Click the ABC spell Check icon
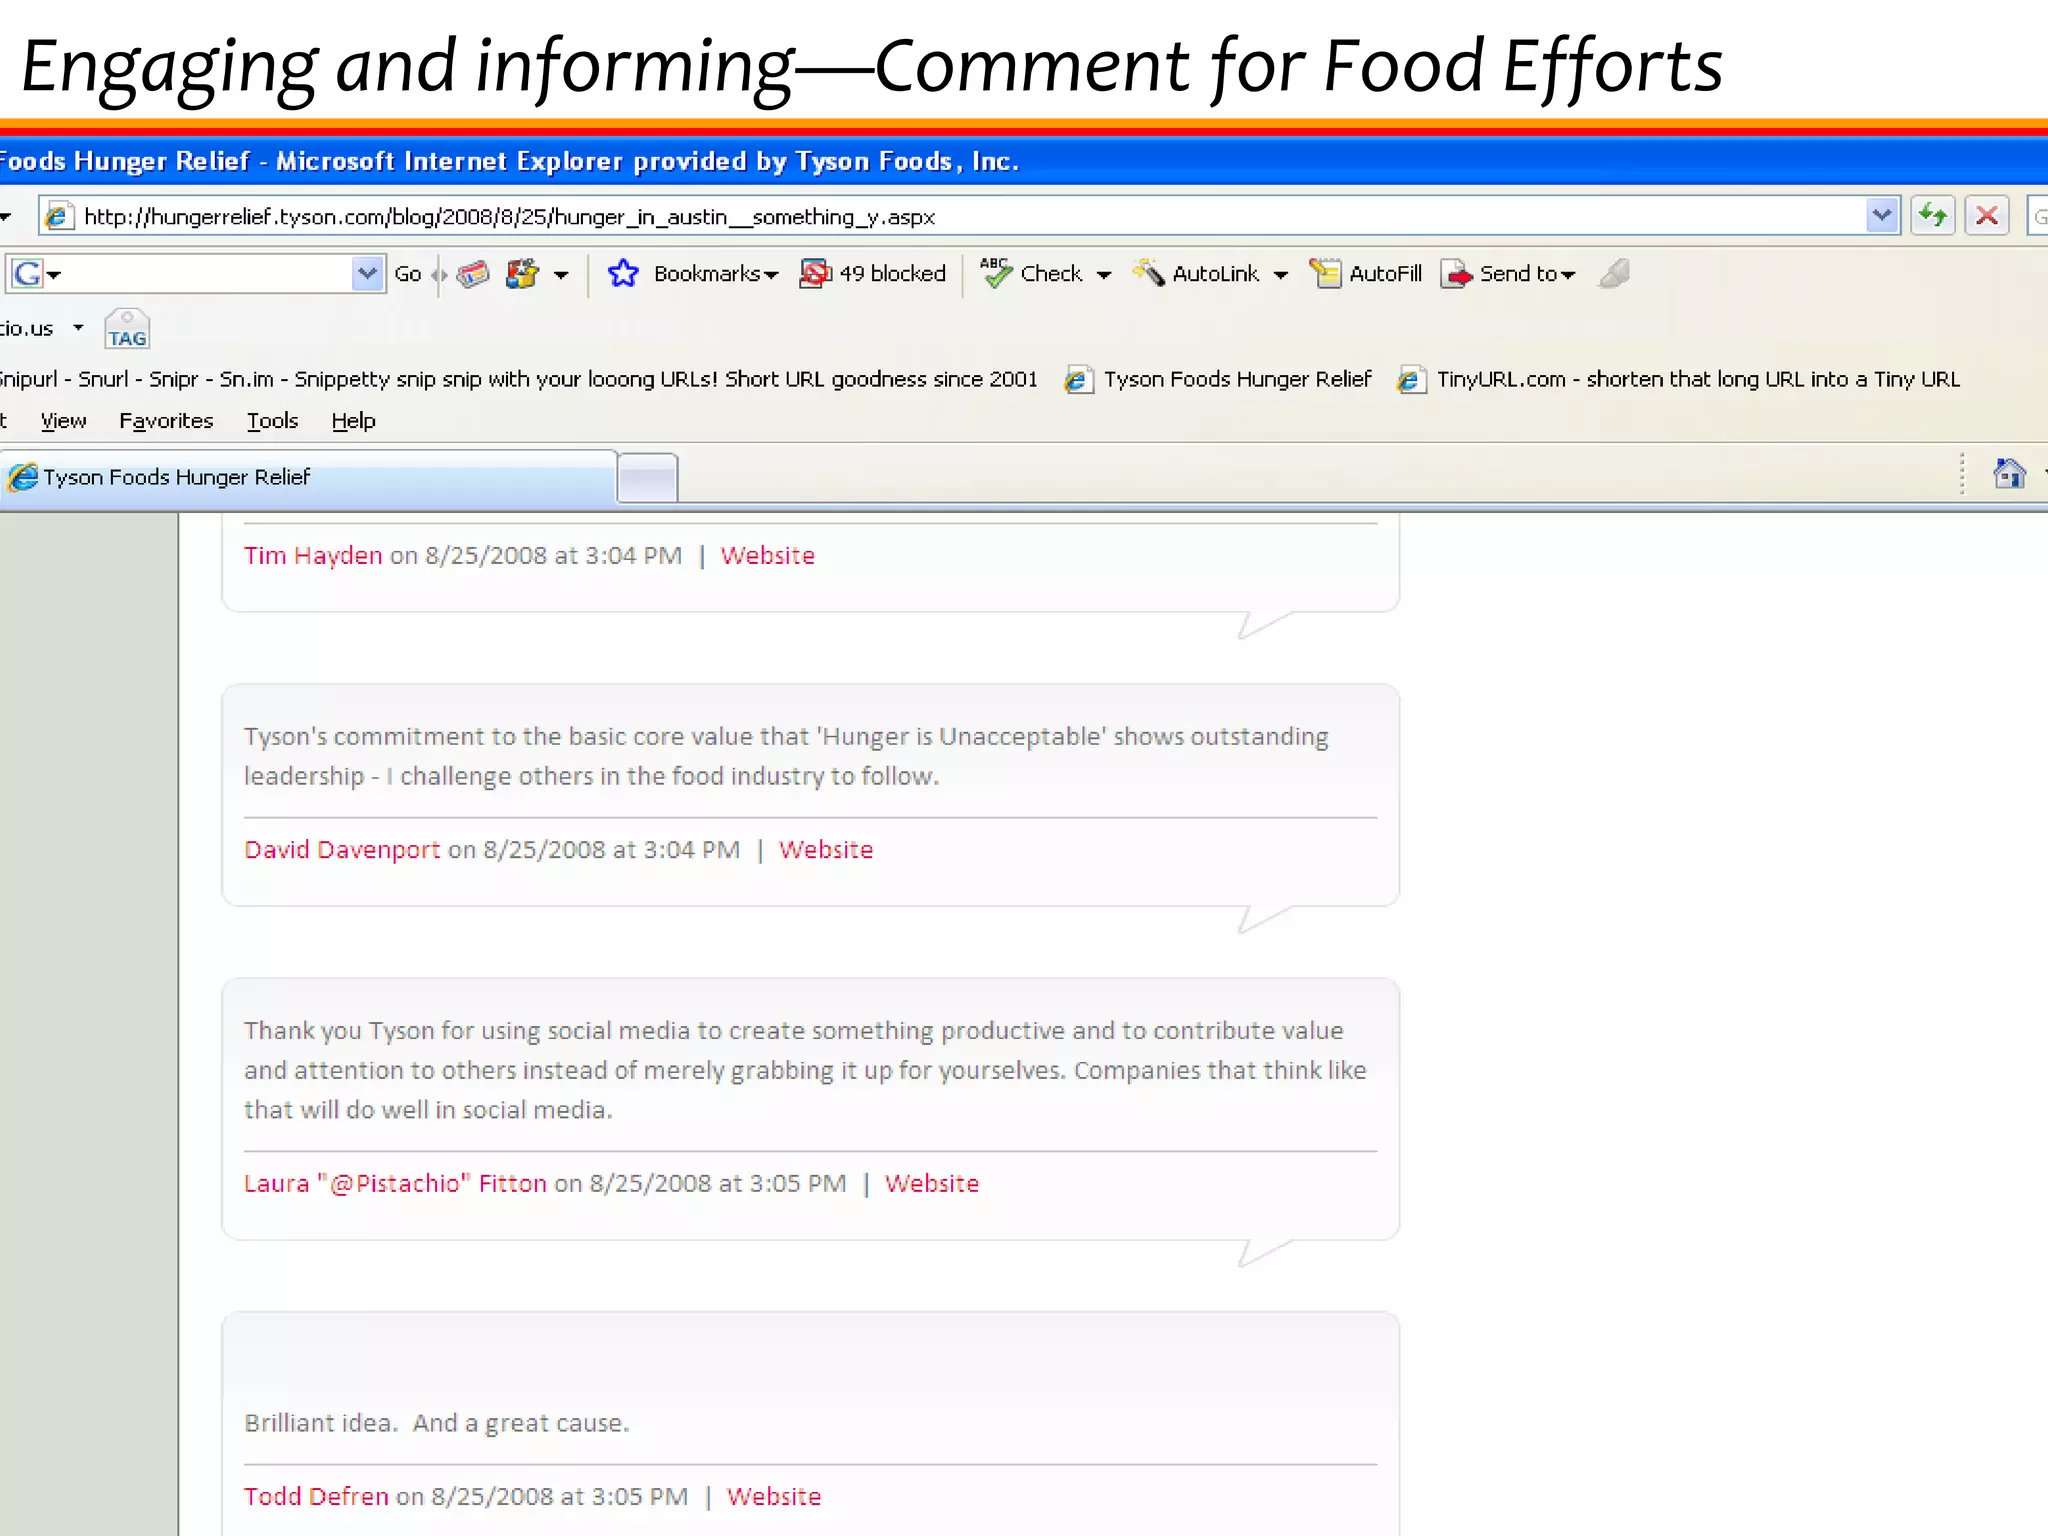2048x1536 pixels. click(995, 272)
